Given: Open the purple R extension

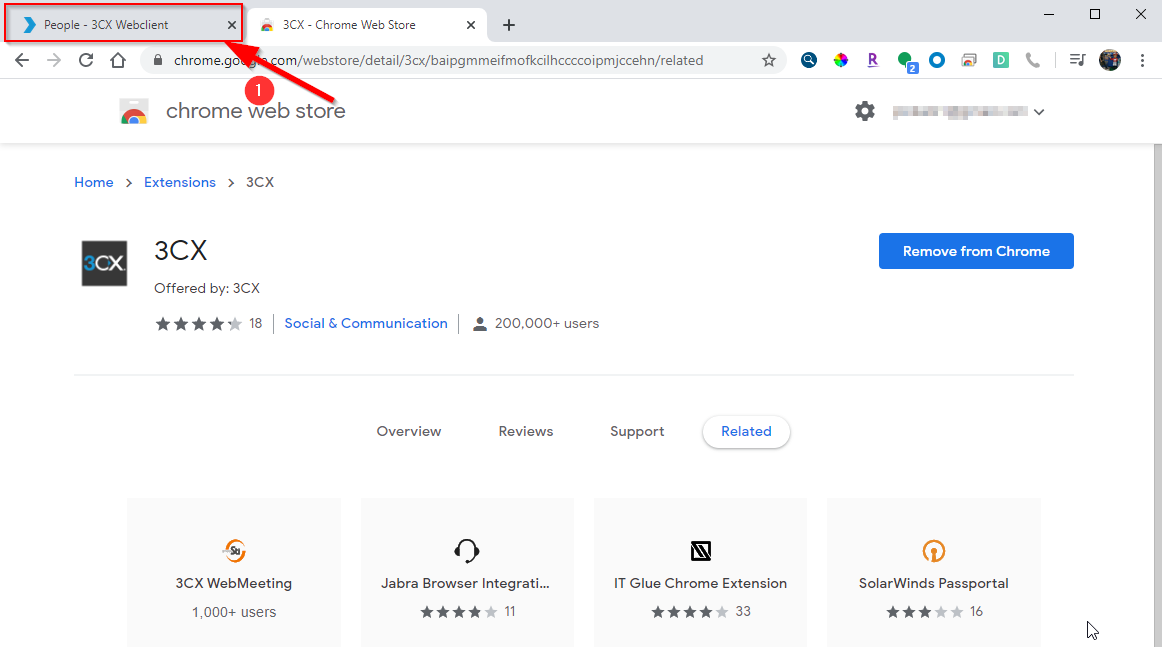Looking at the screenshot, I should coord(873,60).
